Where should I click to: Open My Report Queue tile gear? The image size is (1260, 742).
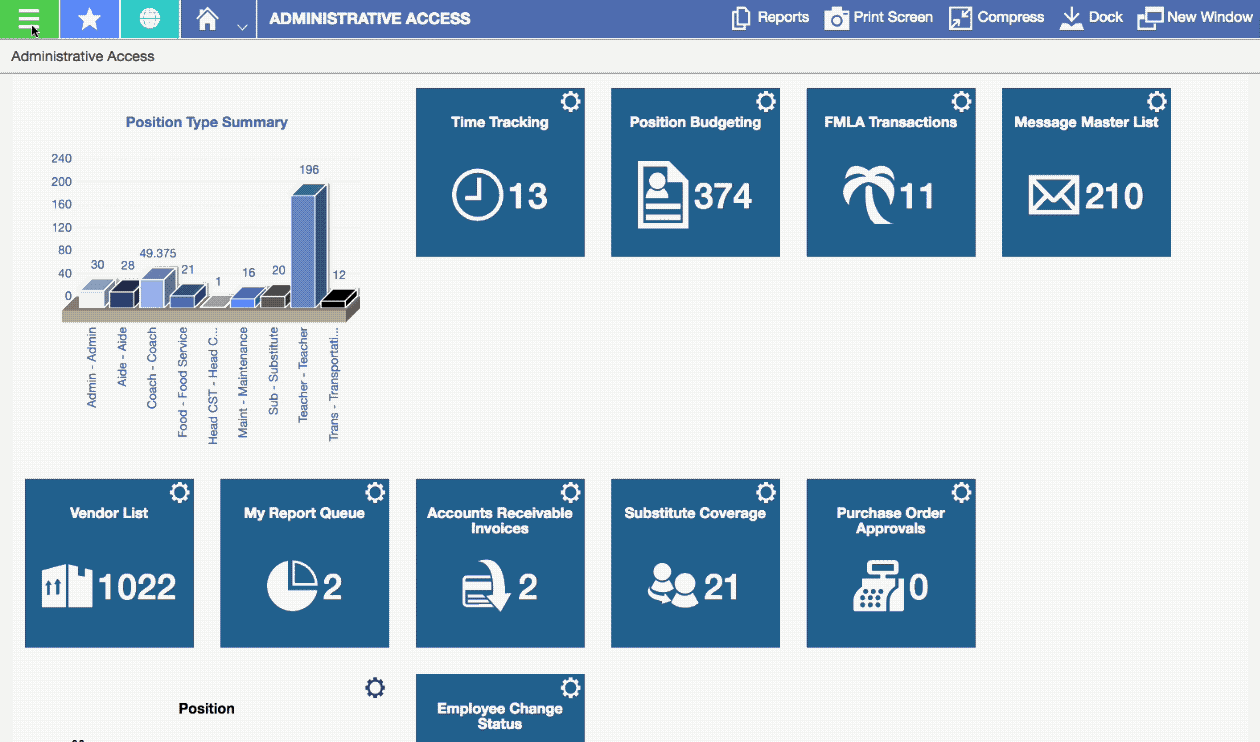[375, 493]
